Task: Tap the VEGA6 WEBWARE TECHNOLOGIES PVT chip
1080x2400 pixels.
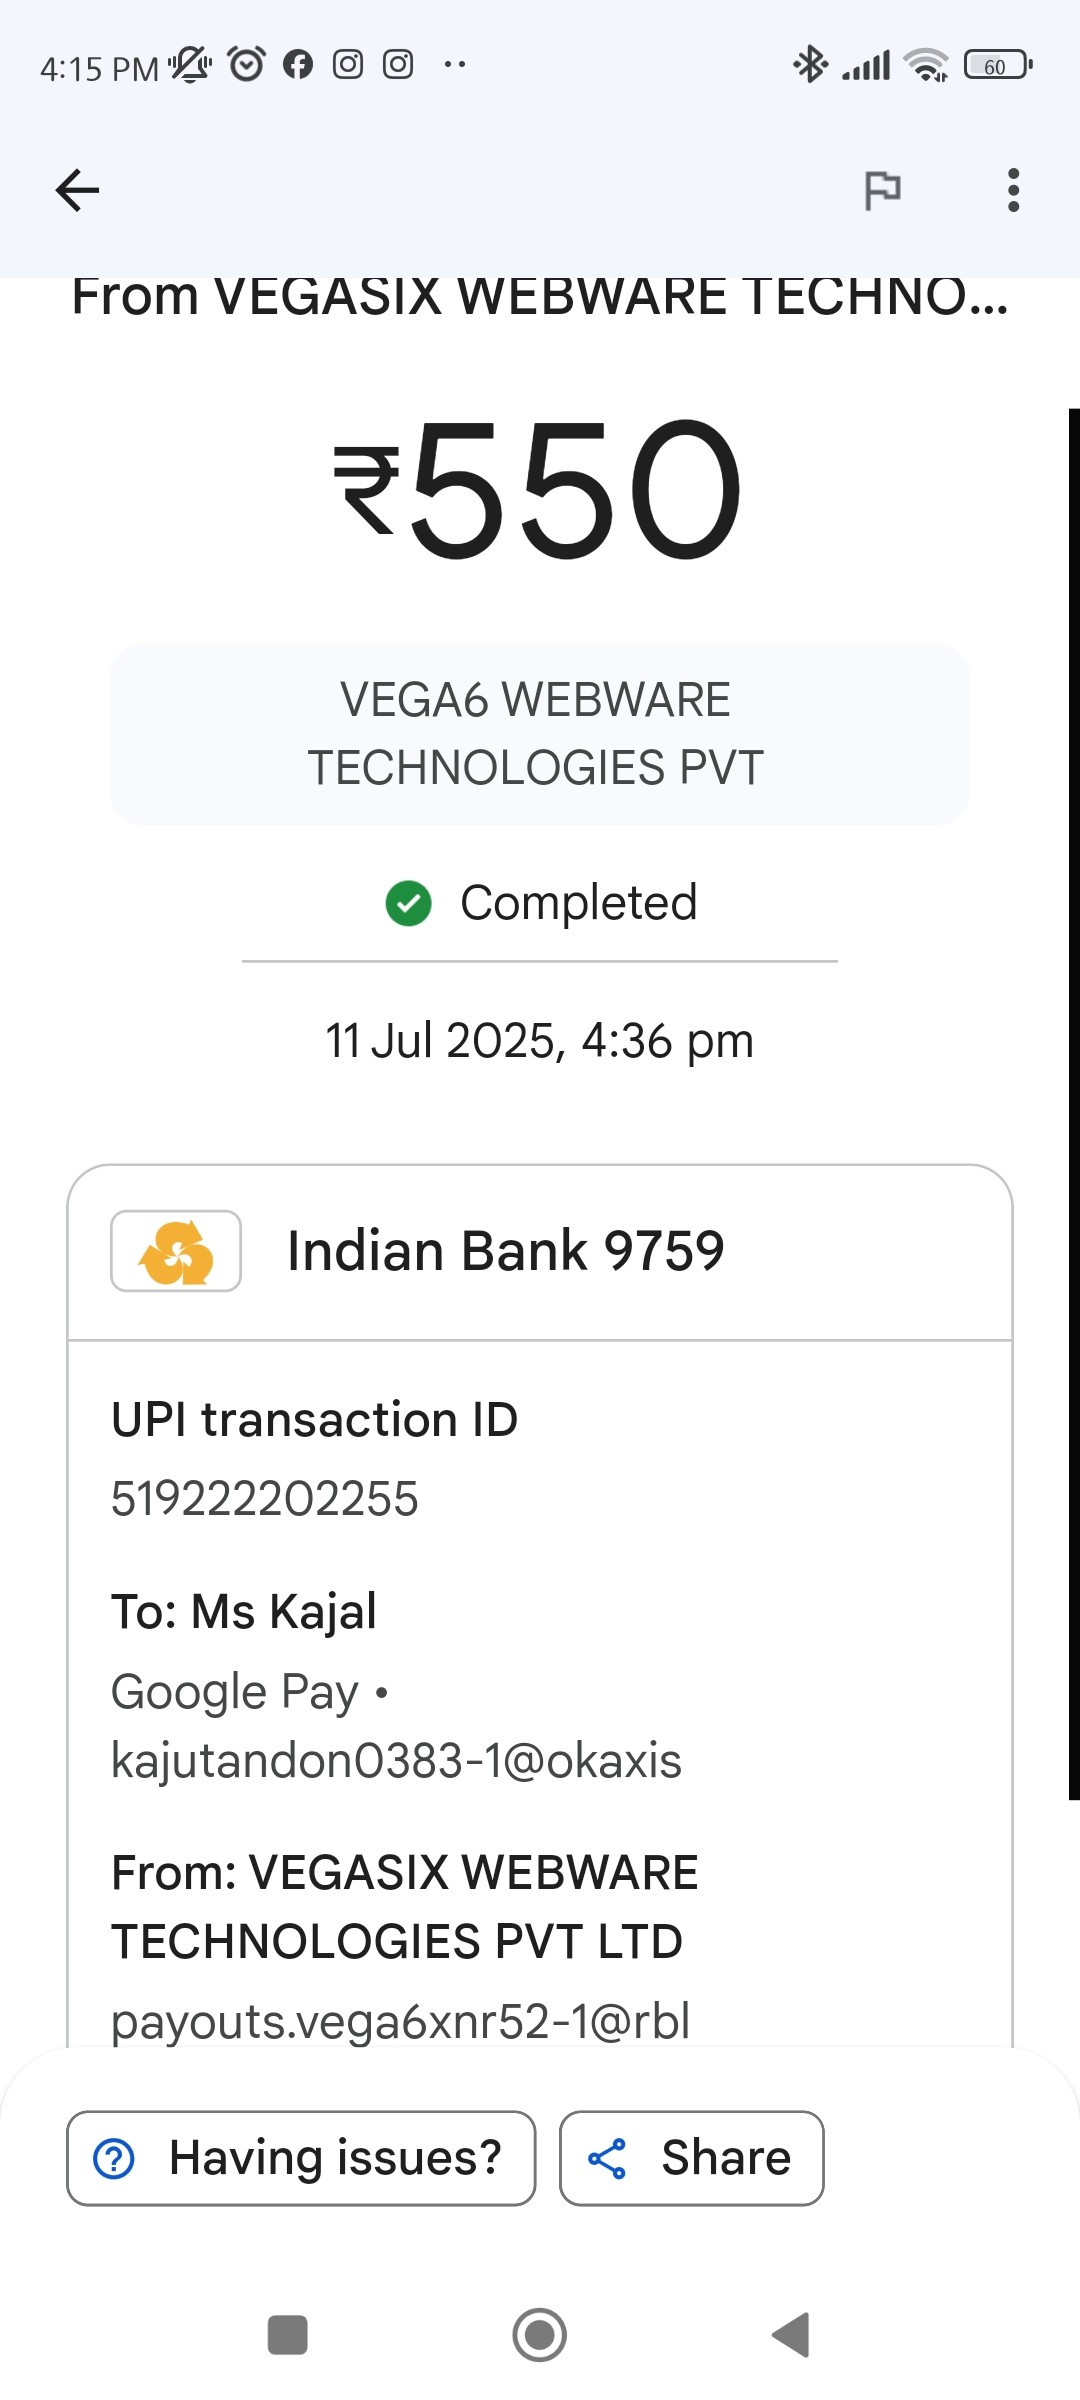Action: (x=539, y=734)
